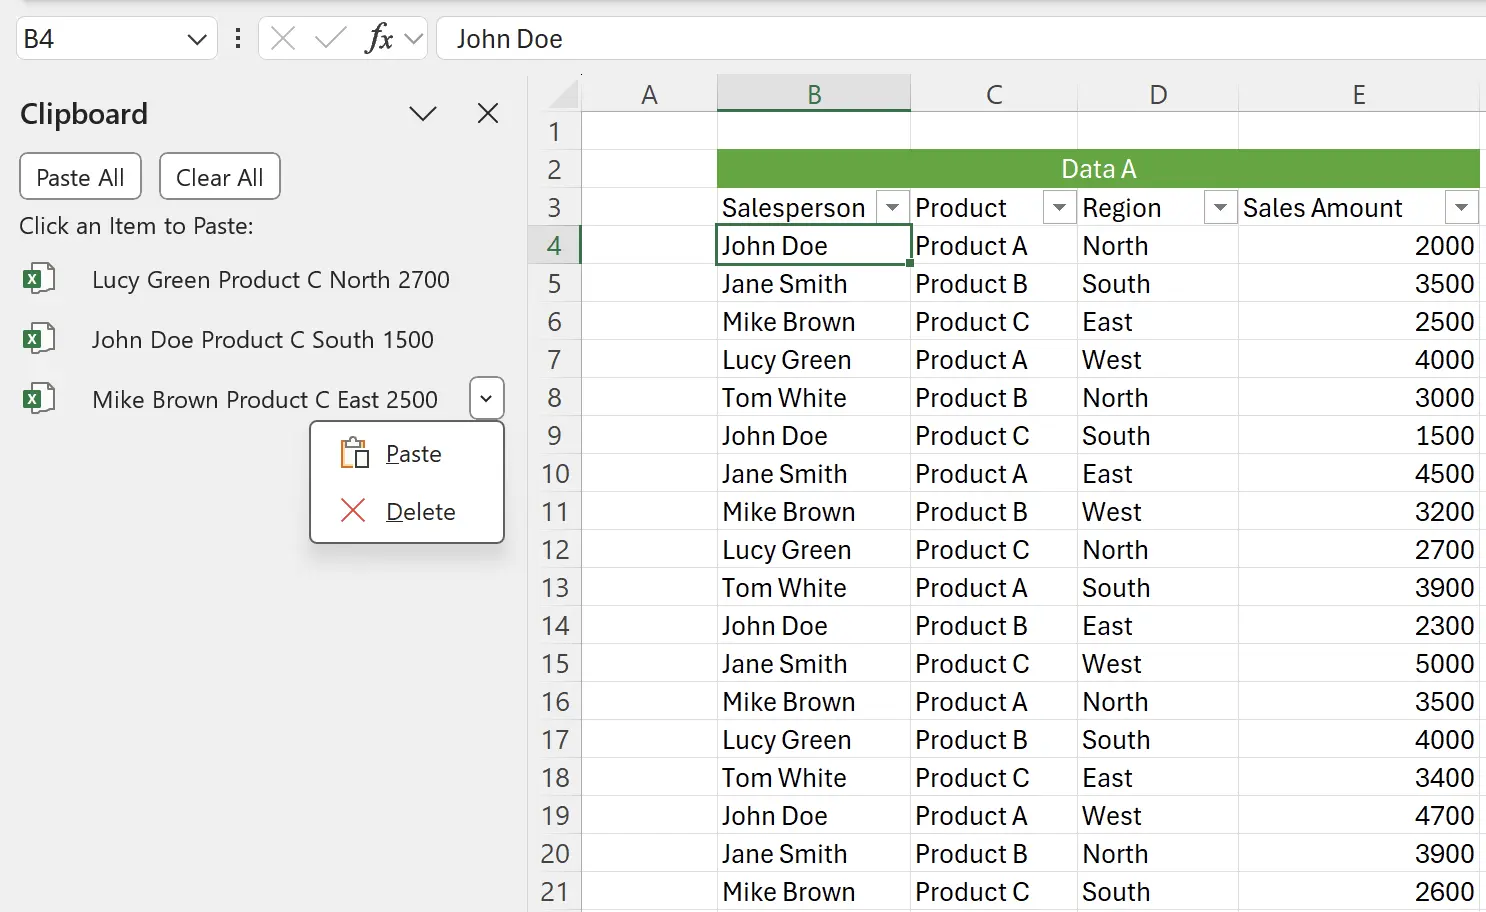Open the Sales Amount filter dropdown
This screenshot has height=912, width=1486.
[x=1461, y=207]
